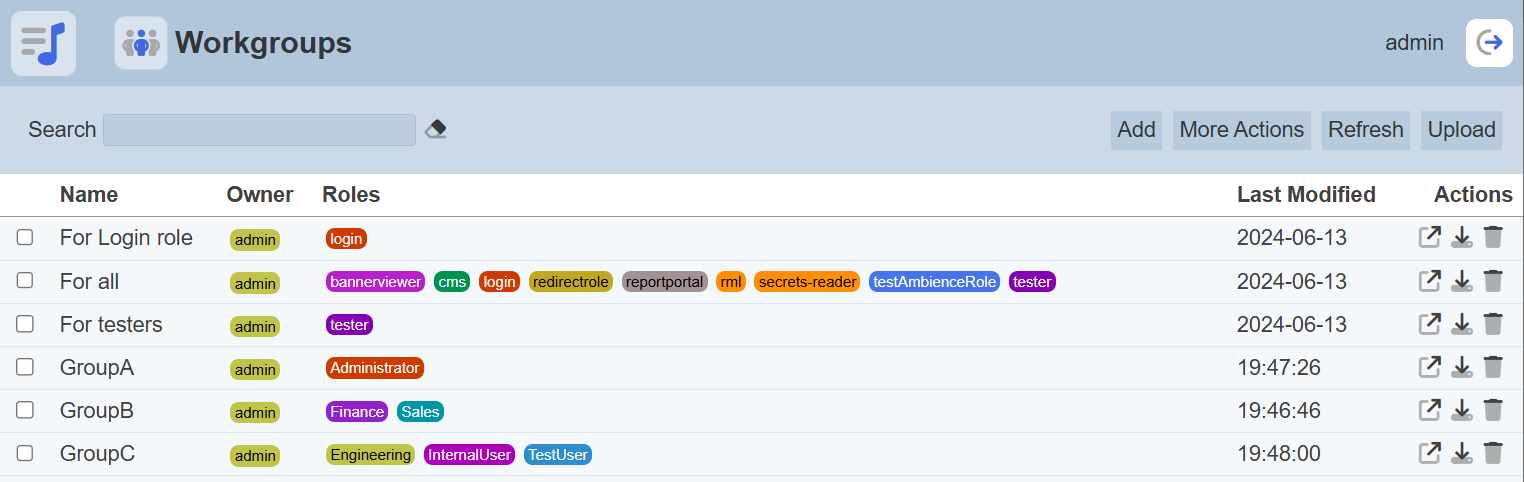Screen dimensions: 1524x482
Task: Click the music playlist app logo
Action: [x=43, y=43]
